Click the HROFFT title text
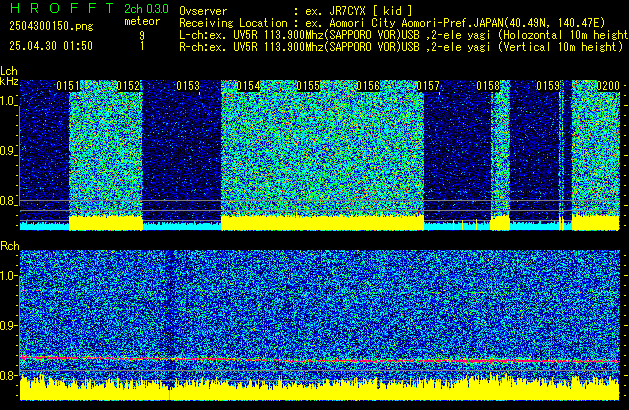This screenshot has height=410, width=629. click(x=62, y=8)
